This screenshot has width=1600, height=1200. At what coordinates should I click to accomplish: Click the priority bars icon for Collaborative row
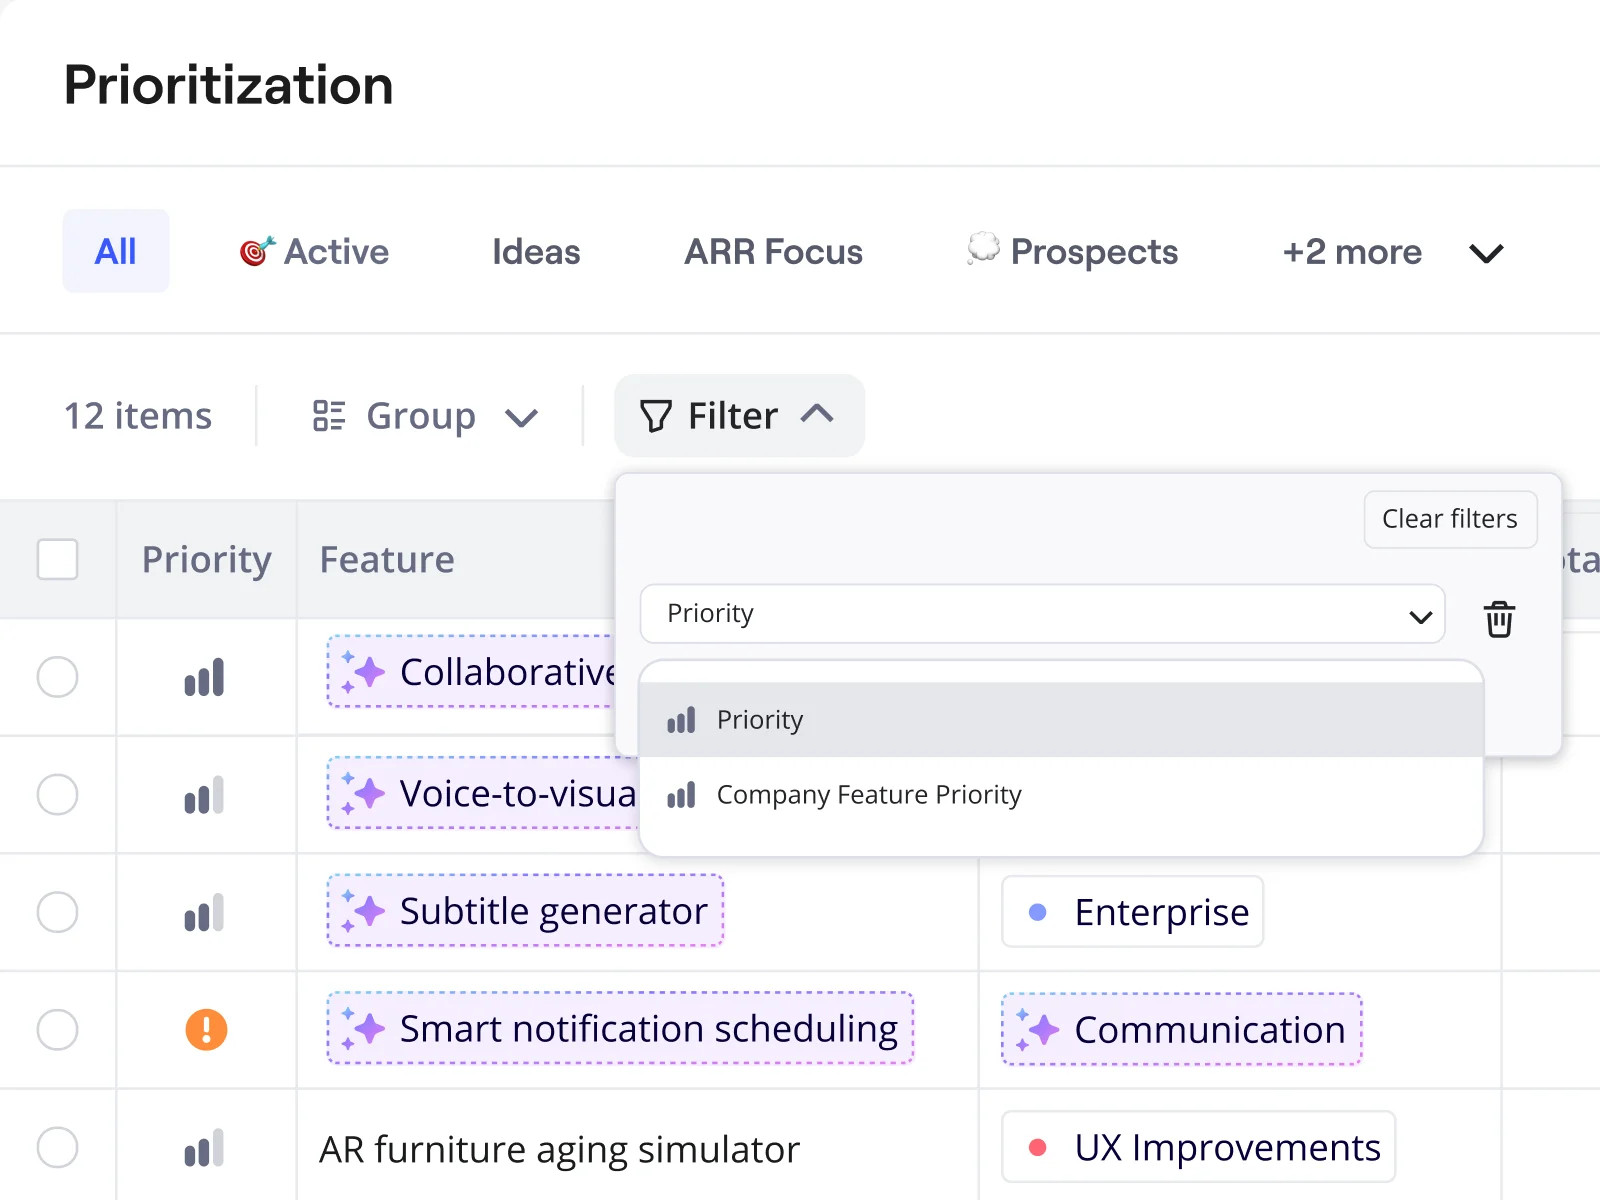[204, 677]
